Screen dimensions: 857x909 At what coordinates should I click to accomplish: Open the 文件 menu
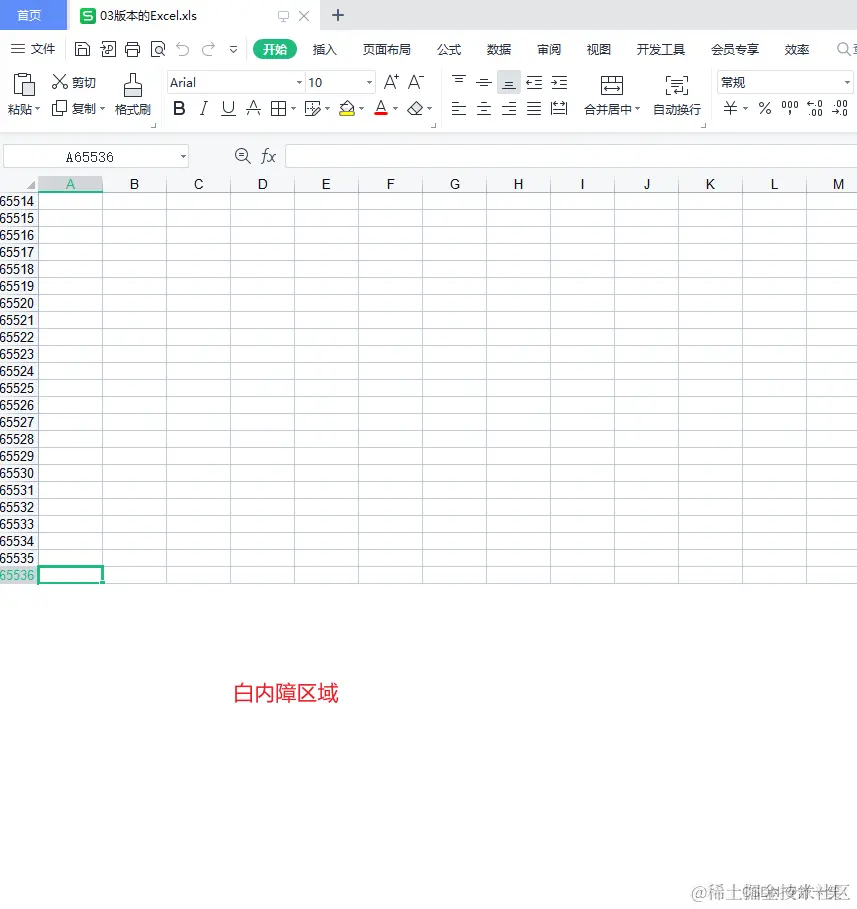coord(34,49)
